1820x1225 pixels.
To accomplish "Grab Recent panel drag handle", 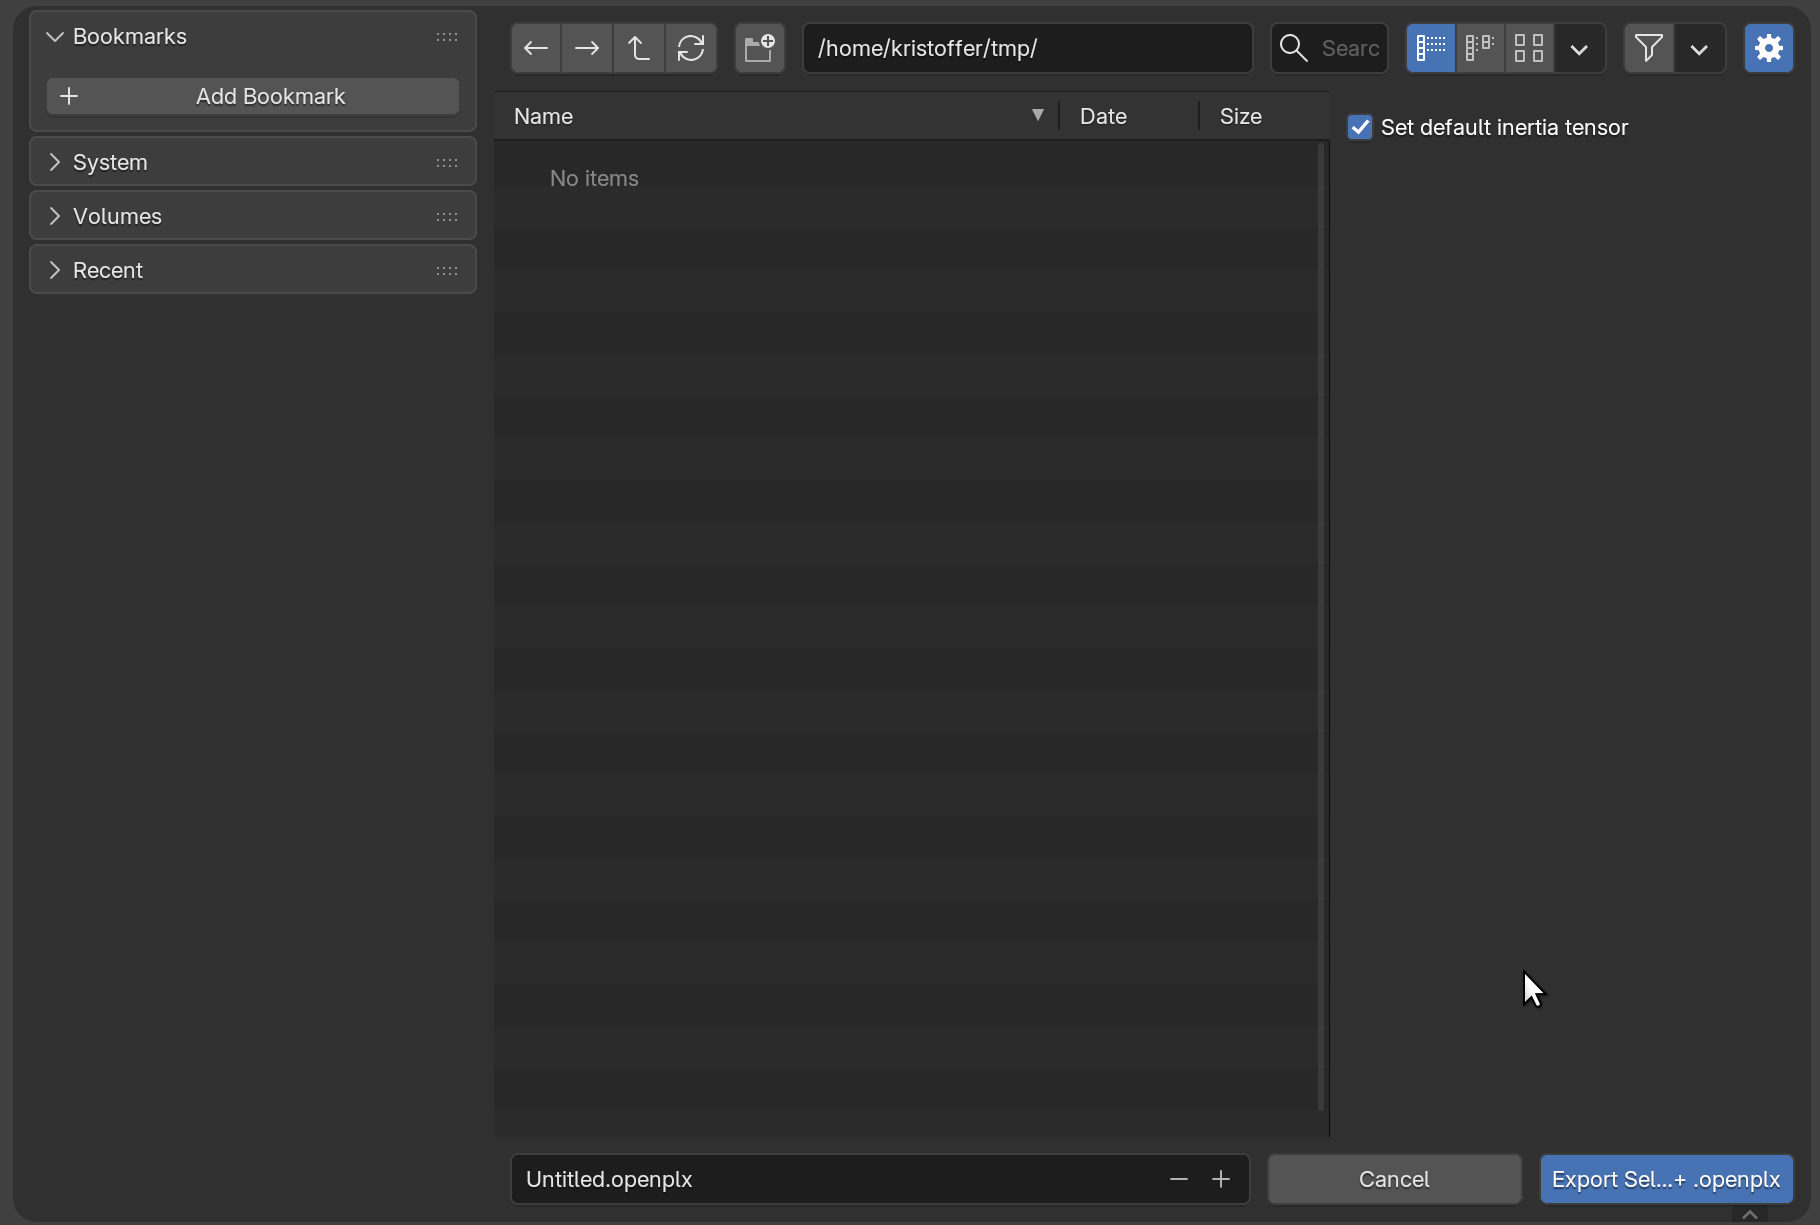I will pos(447,270).
